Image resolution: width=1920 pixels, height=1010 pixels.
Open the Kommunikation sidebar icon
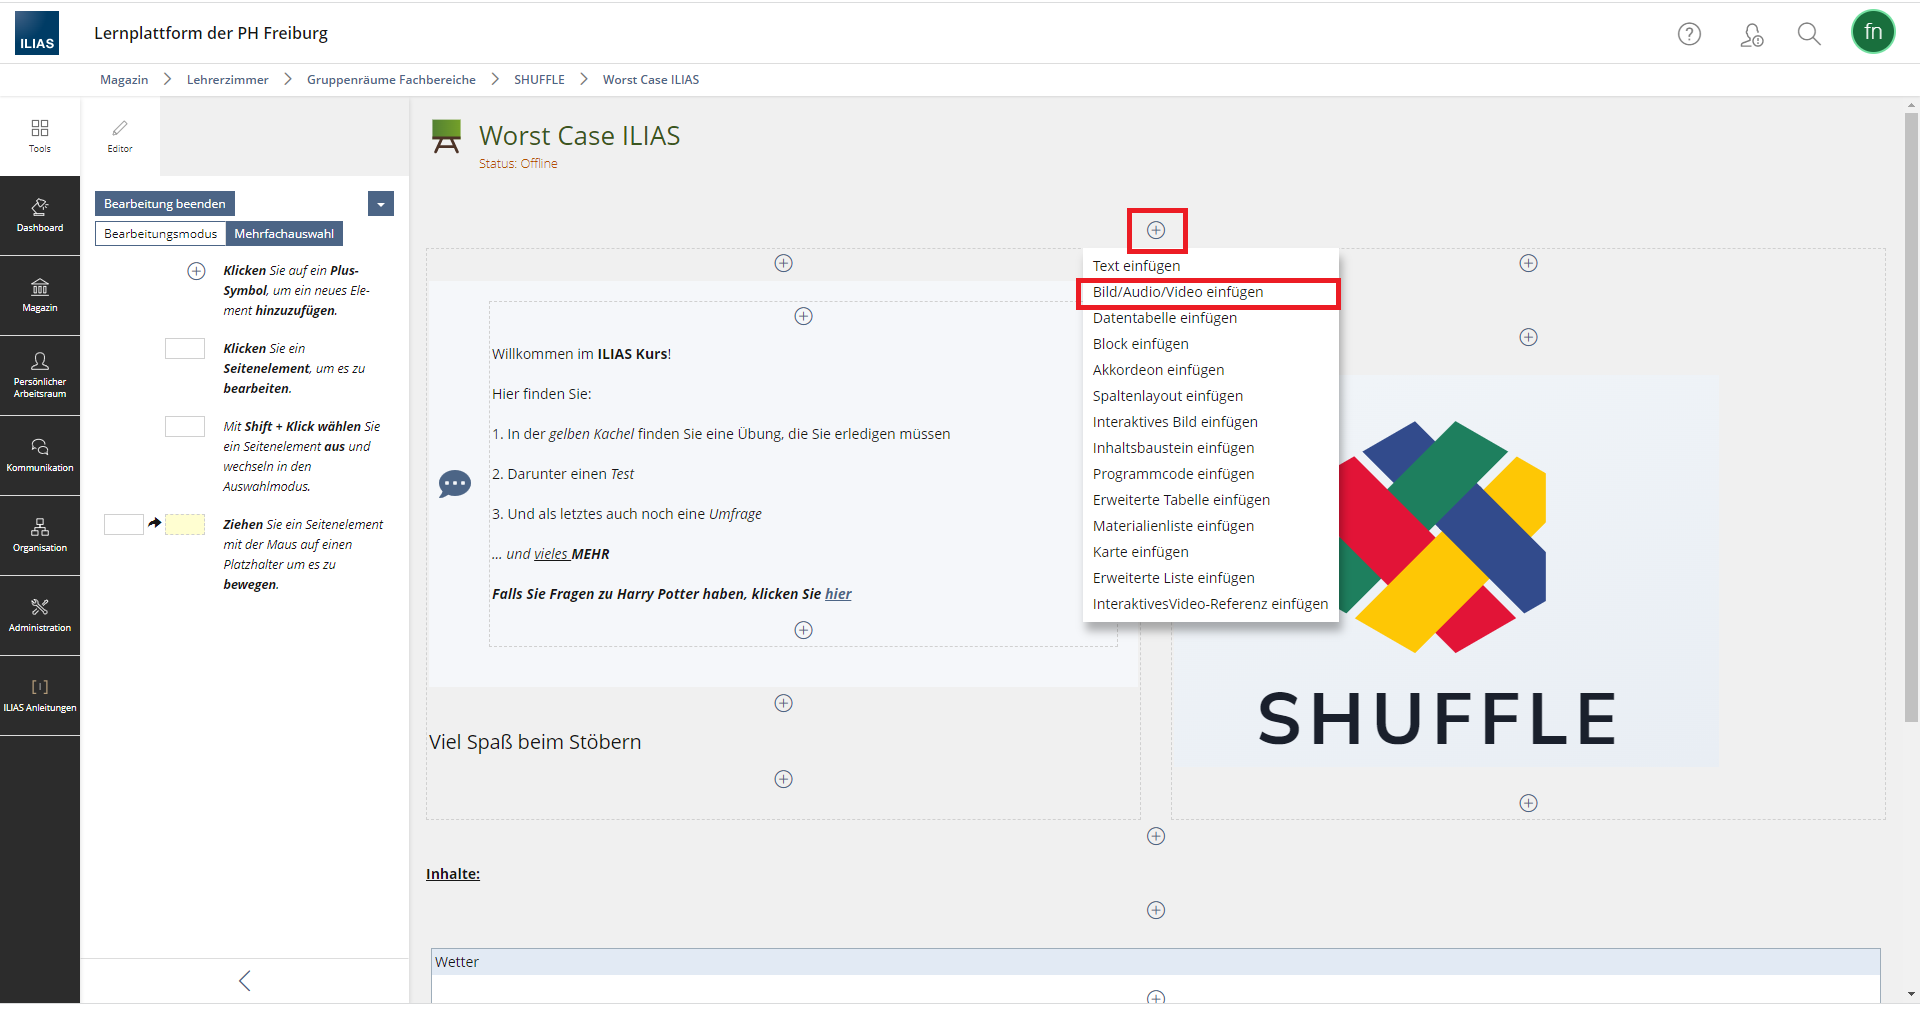[40, 455]
